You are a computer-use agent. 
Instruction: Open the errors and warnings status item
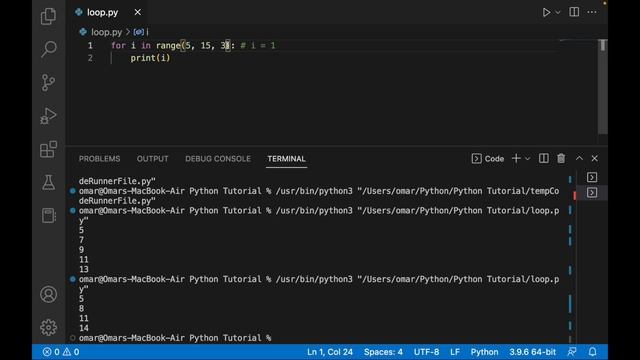coord(61,352)
